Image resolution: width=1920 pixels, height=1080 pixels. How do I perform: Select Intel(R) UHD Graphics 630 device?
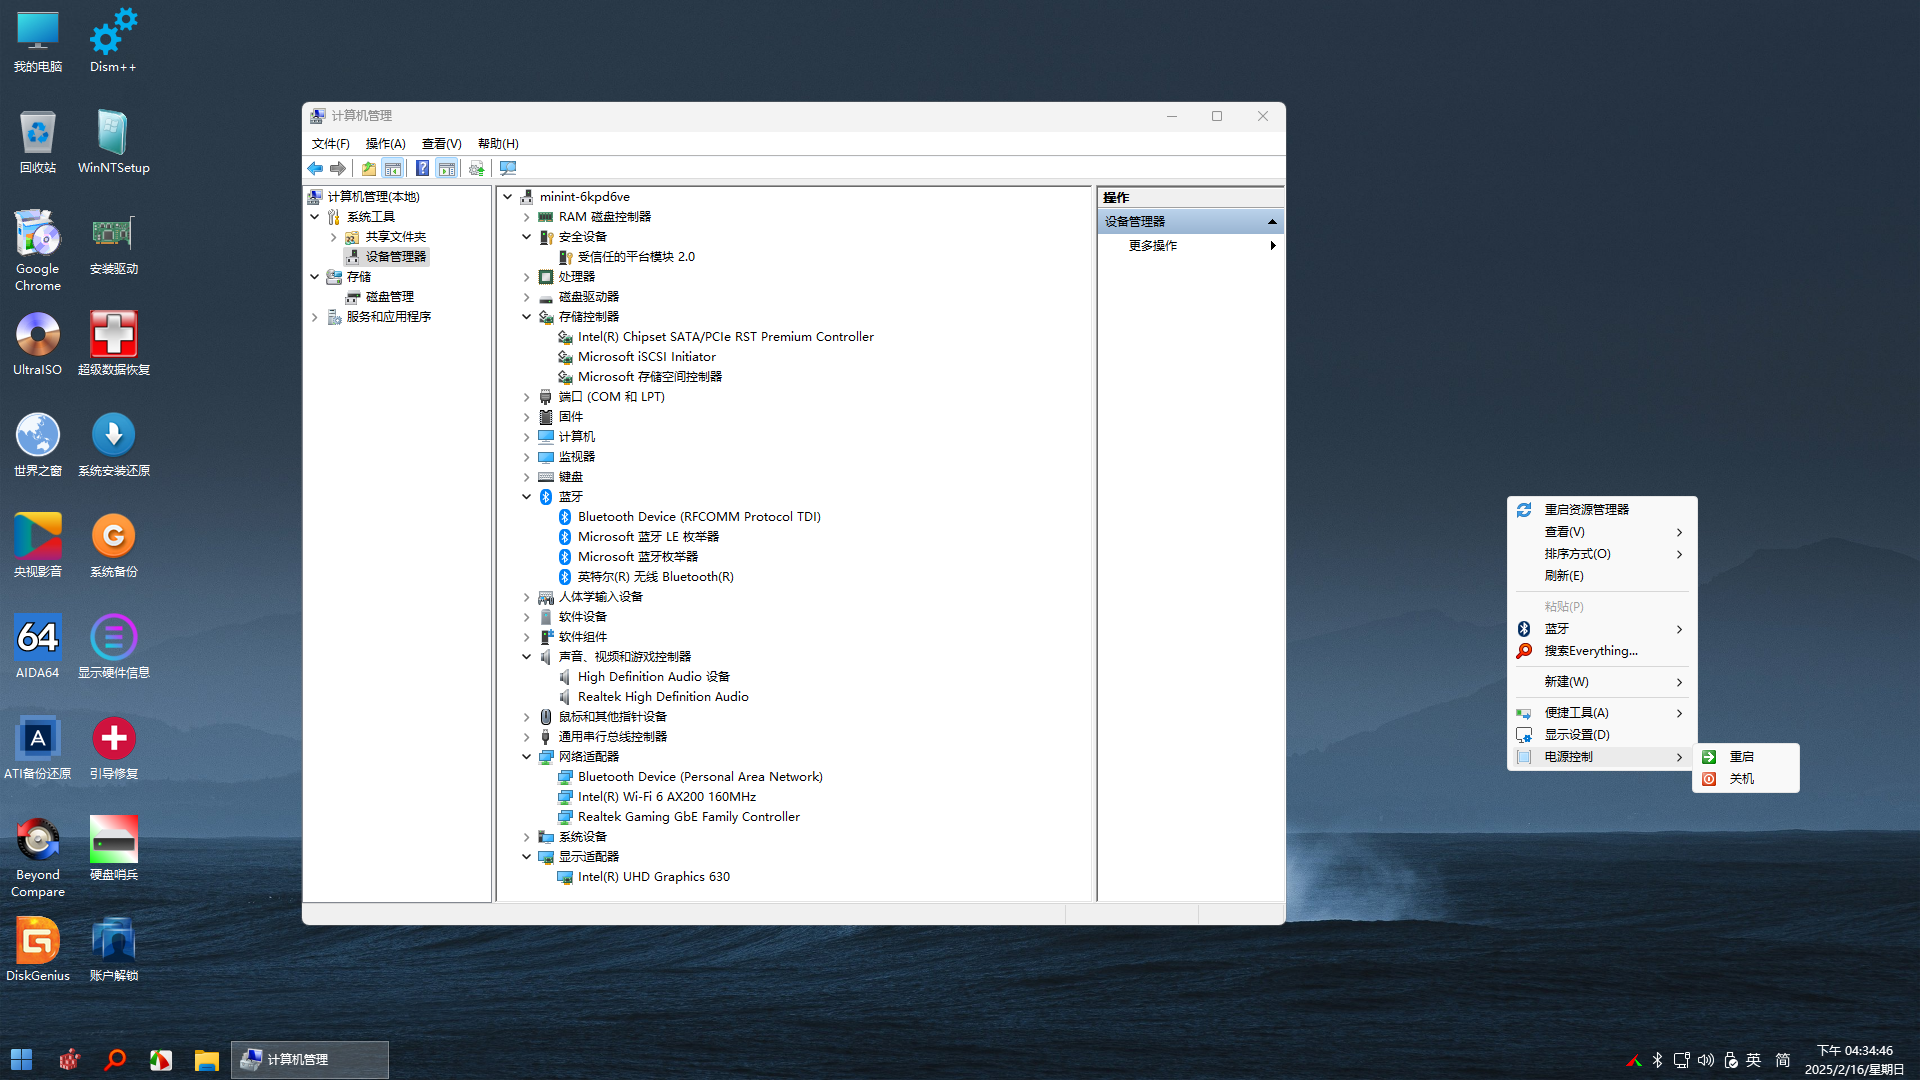[653, 877]
